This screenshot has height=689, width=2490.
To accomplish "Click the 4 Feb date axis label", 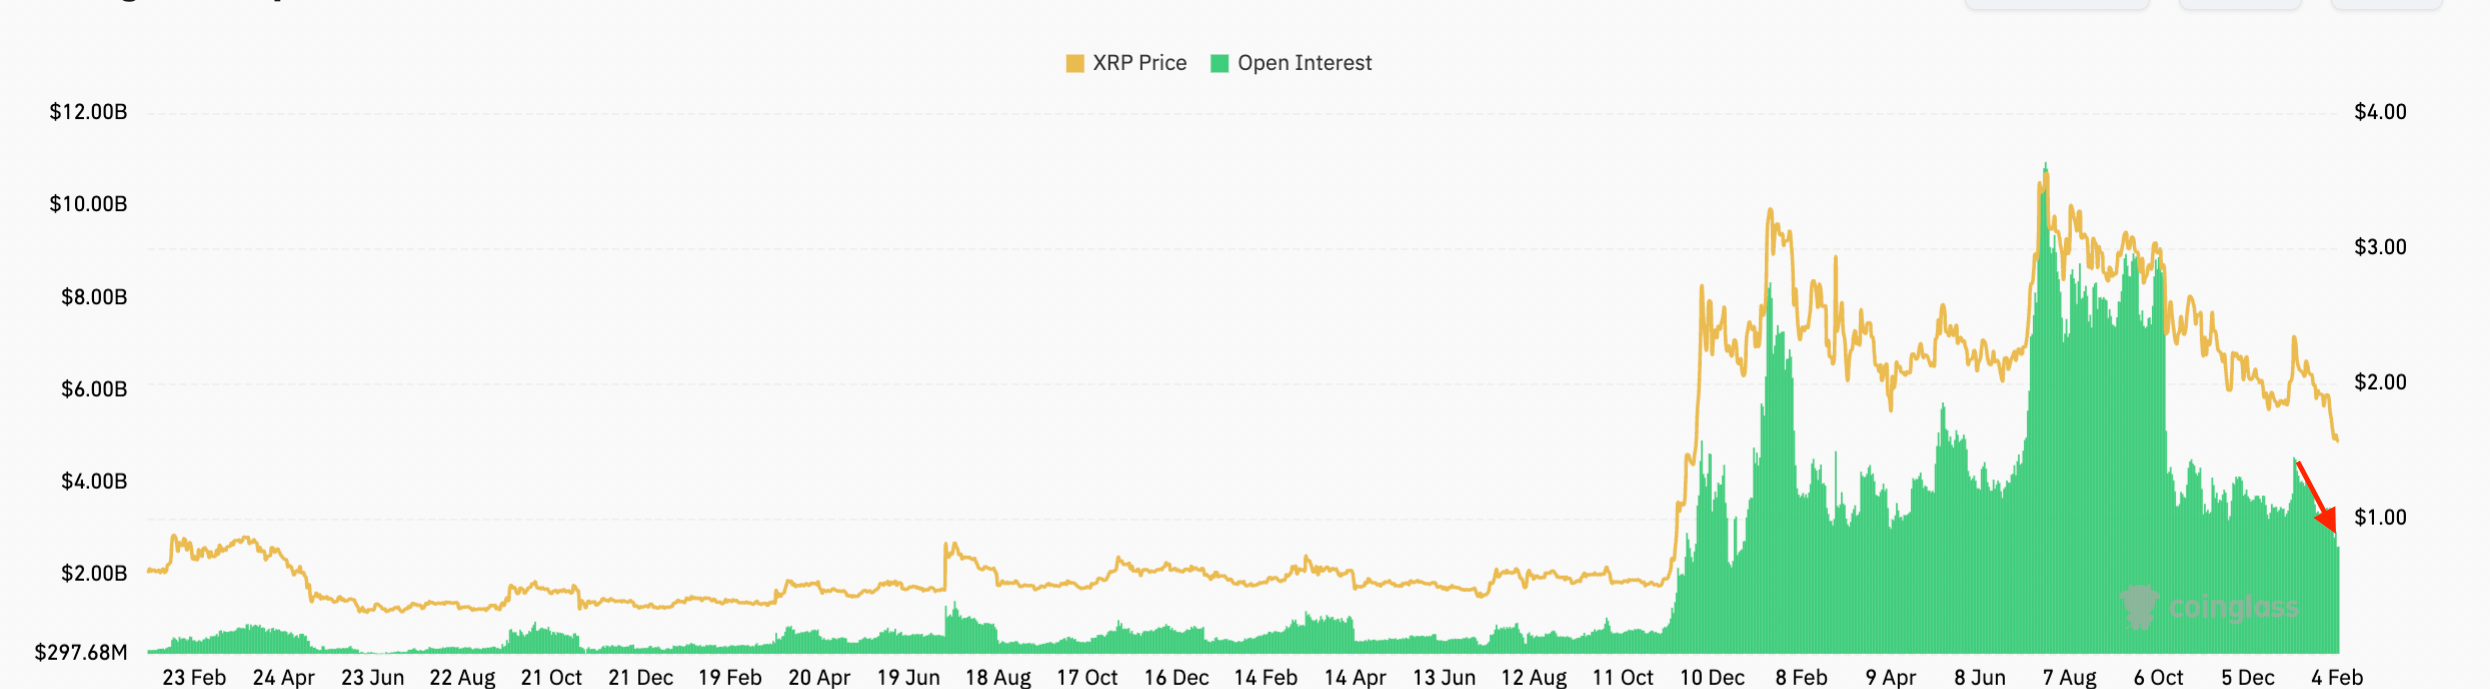I will (2336, 677).
